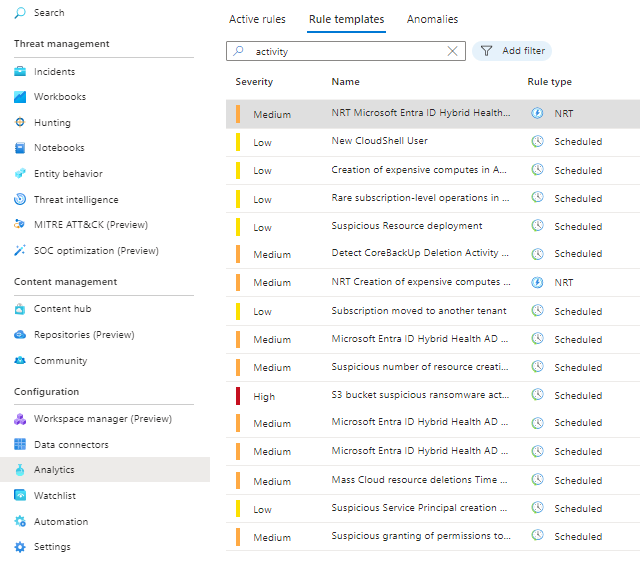Select Rare subscription-level operations template
The height and width of the screenshot is (568, 640).
(x=420, y=198)
